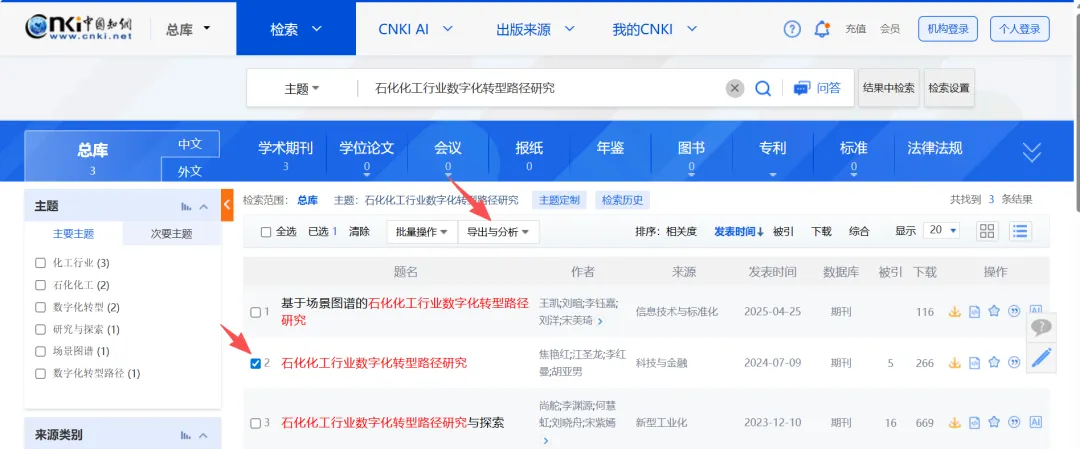
Task: Show 来源类别 panel chart icon
Action: 185,435
